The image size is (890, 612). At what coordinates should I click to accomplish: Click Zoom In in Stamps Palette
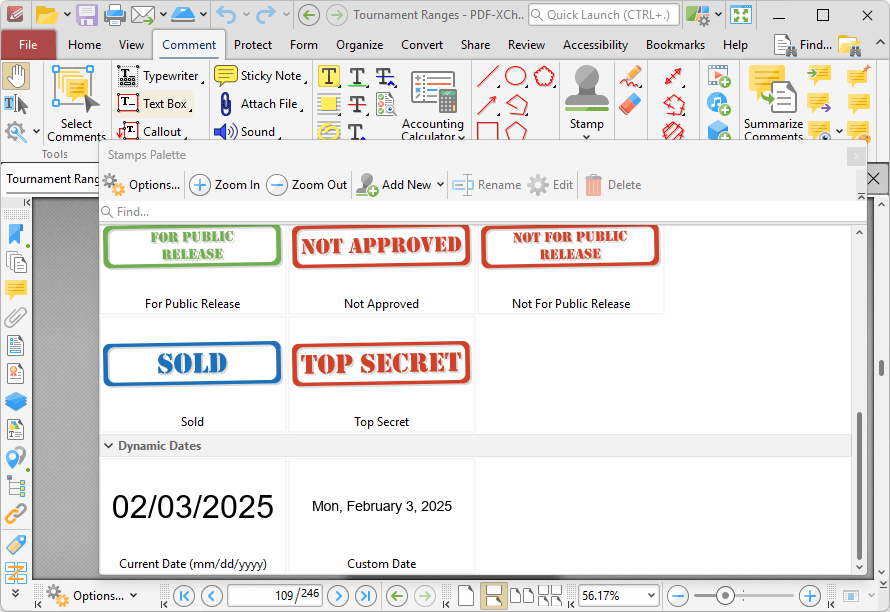click(x=225, y=185)
